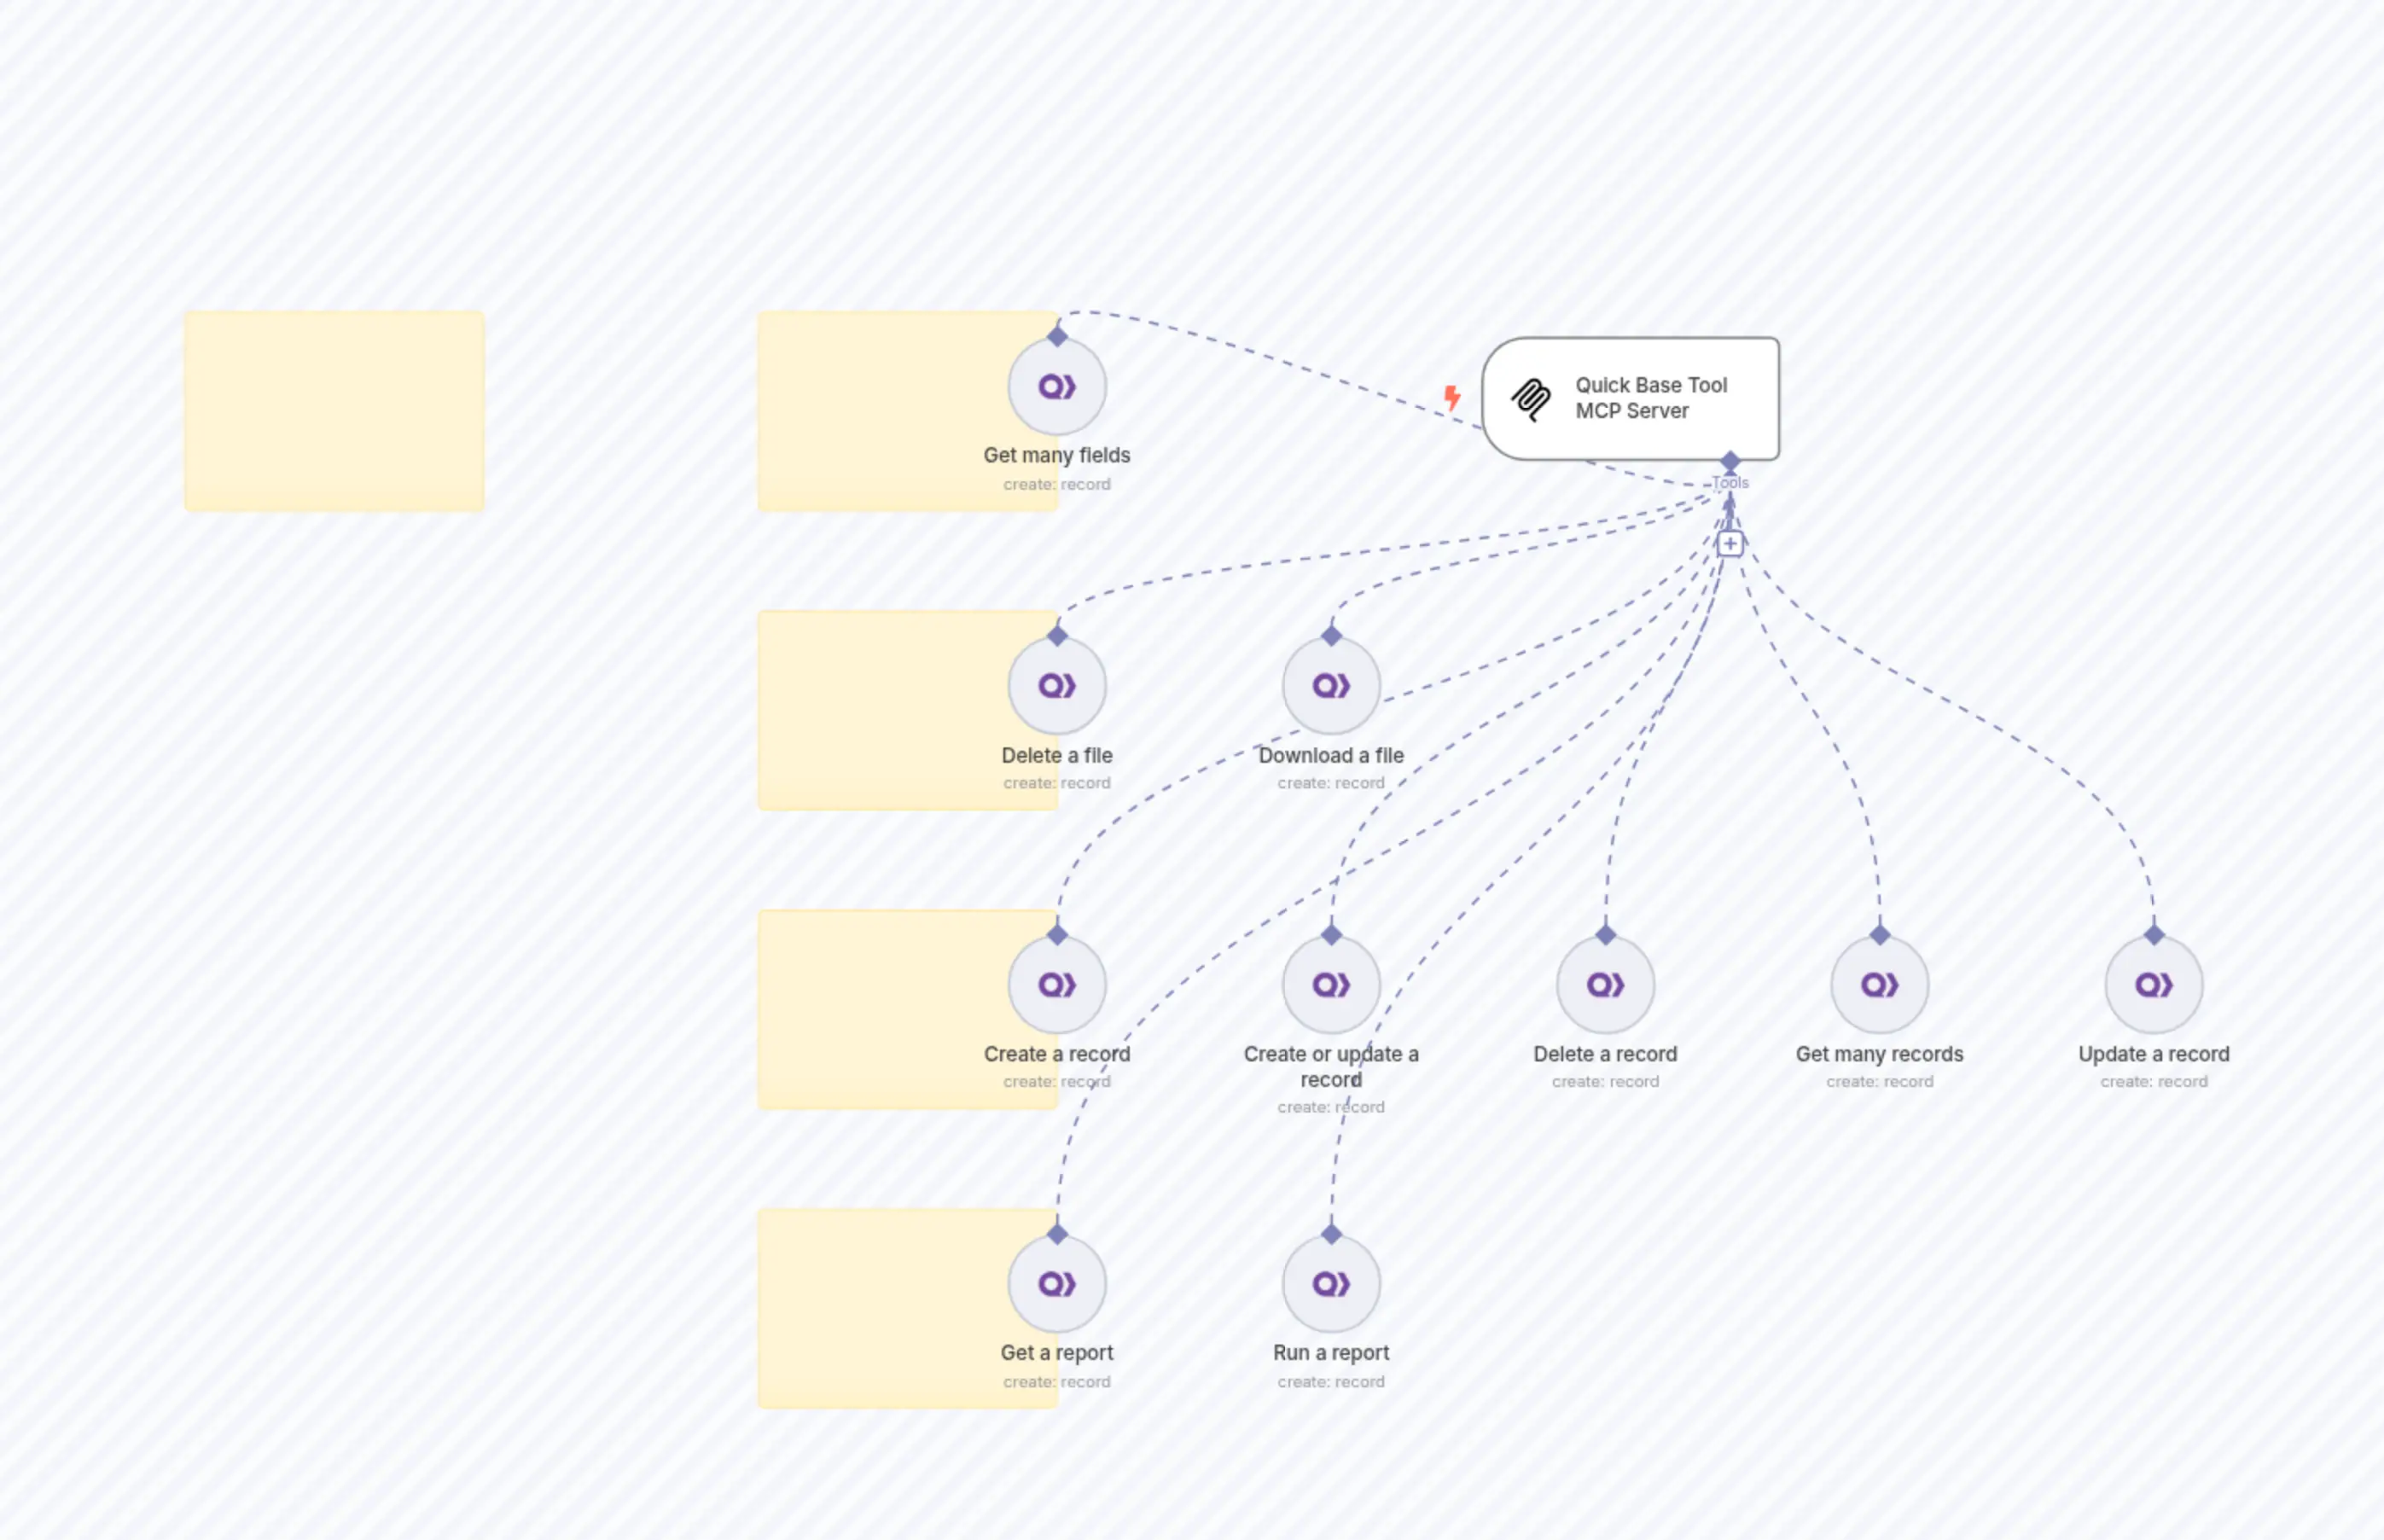
Task: Click the sticky note behind Get a report
Action: 880,1308
